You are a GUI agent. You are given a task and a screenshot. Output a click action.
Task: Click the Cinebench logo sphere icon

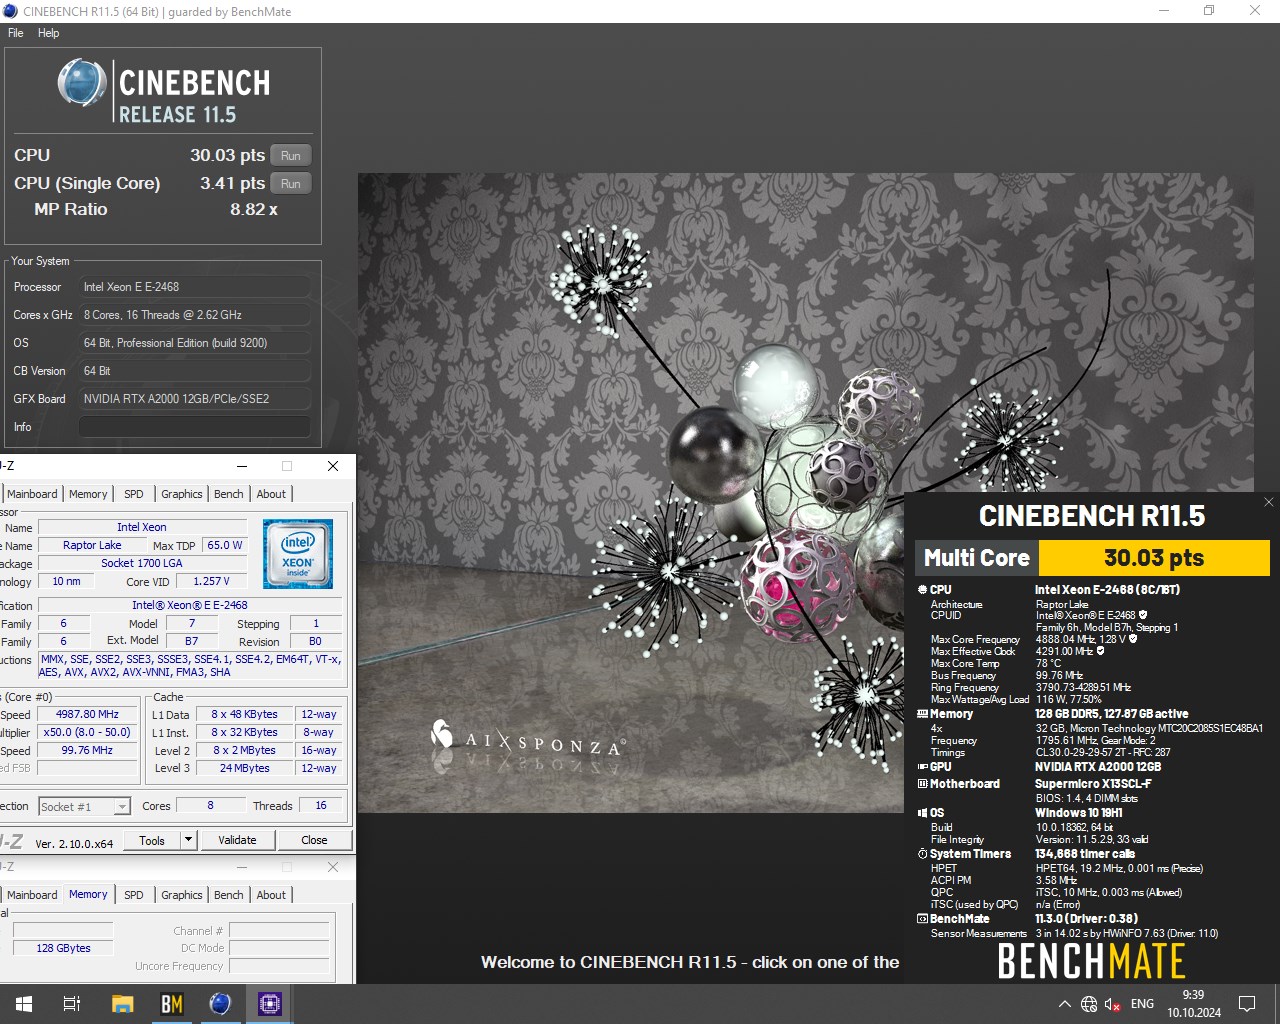tap(82, 83)
